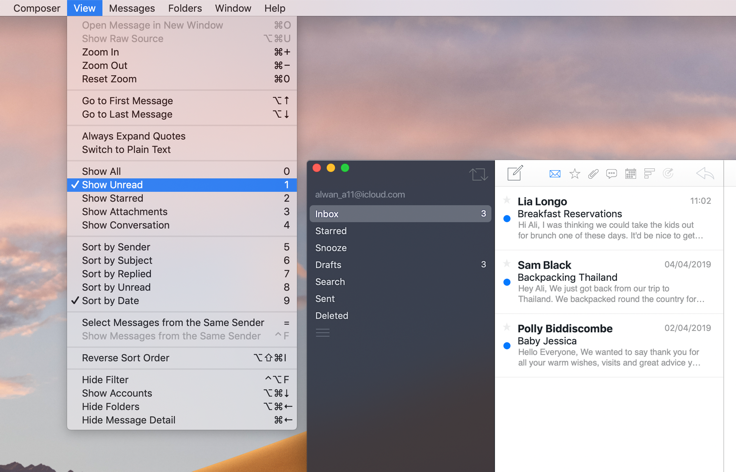Open the Composer menu

click(37, 8)
